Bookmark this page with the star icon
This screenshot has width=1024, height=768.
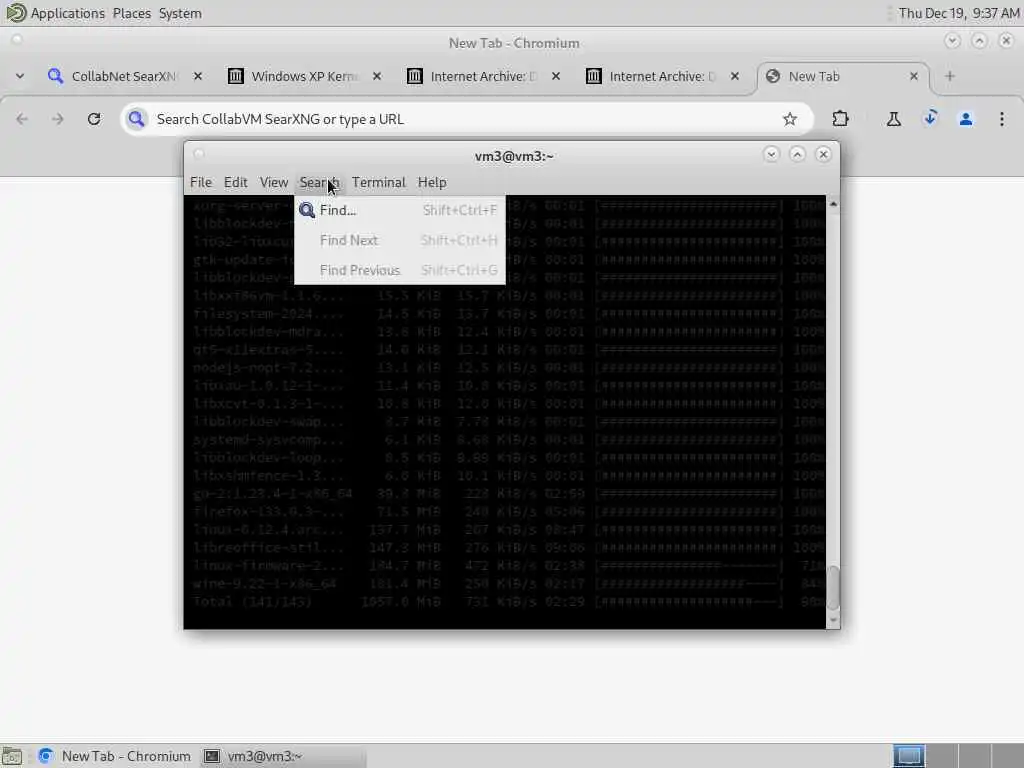(x=790, y=119)
